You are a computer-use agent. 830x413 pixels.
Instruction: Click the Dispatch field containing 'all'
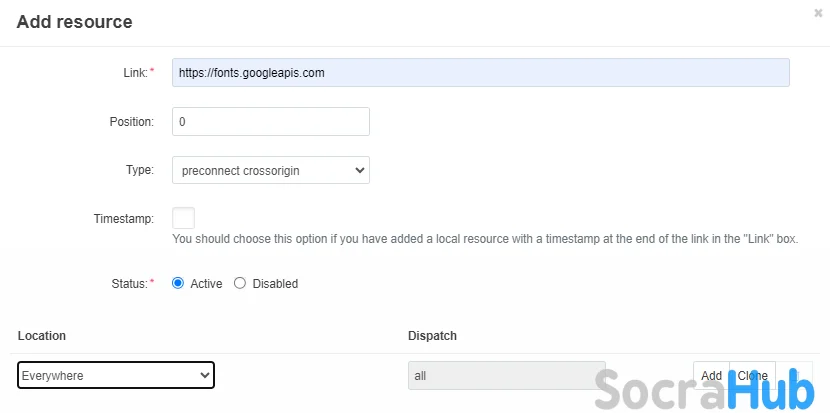(x=506, y=375)
